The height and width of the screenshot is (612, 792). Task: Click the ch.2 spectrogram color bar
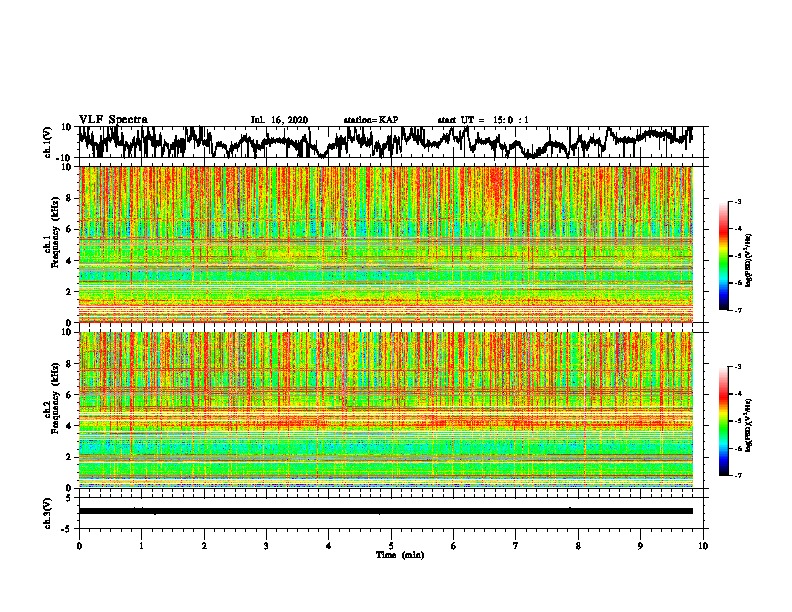[x=723, y=421]
